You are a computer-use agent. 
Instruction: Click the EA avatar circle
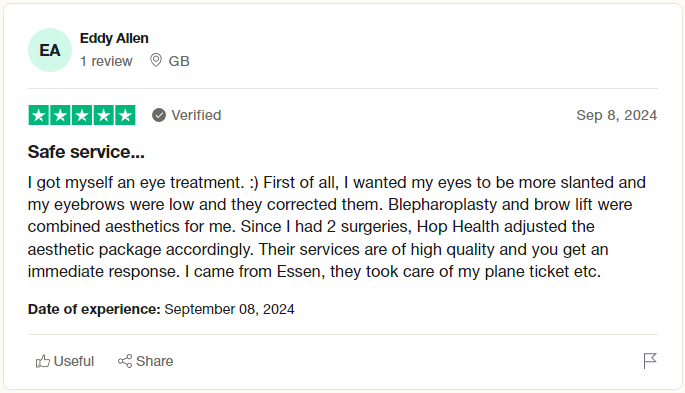tap(50, 50)
